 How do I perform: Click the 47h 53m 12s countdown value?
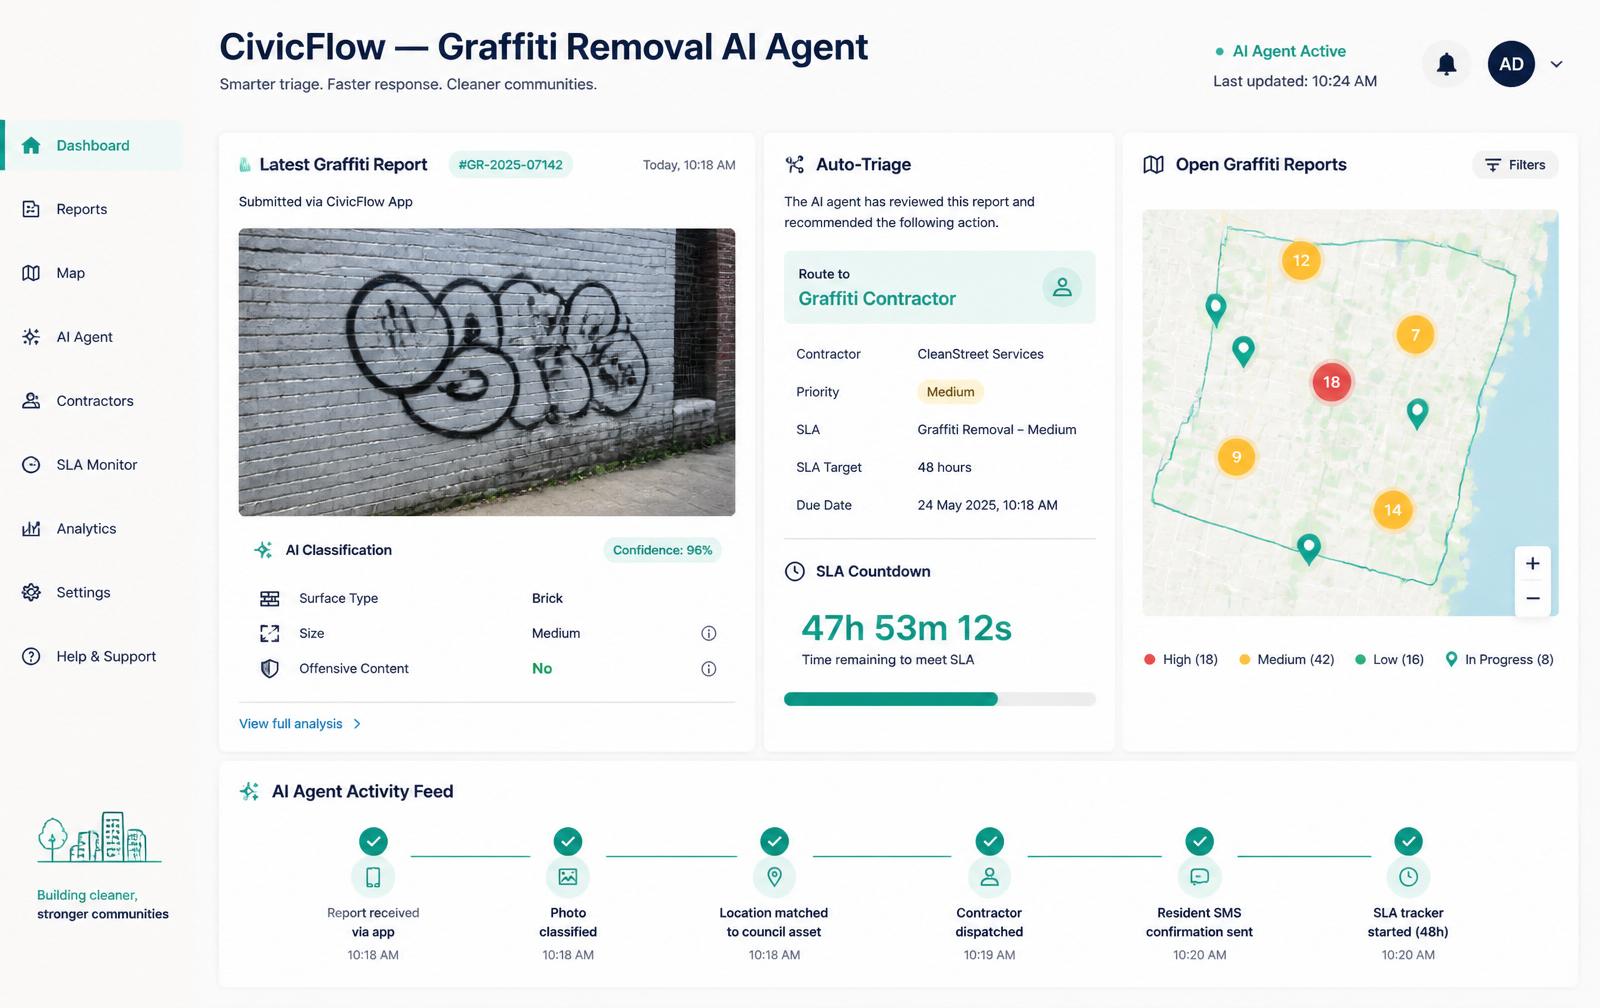(906, 628)
